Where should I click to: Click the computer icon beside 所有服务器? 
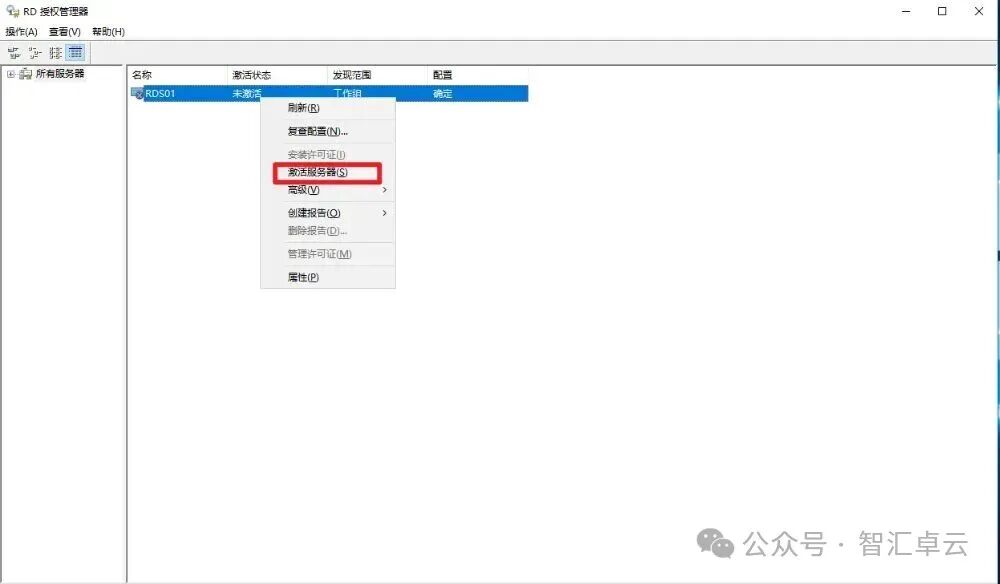coord(25,73)
